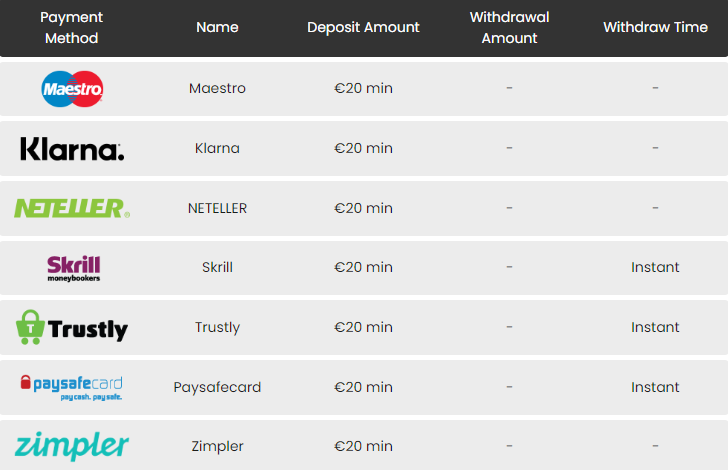This screenshot has height=470, width=728.
Task: Click the Klarna logo
Action: (x=72, y=149)
